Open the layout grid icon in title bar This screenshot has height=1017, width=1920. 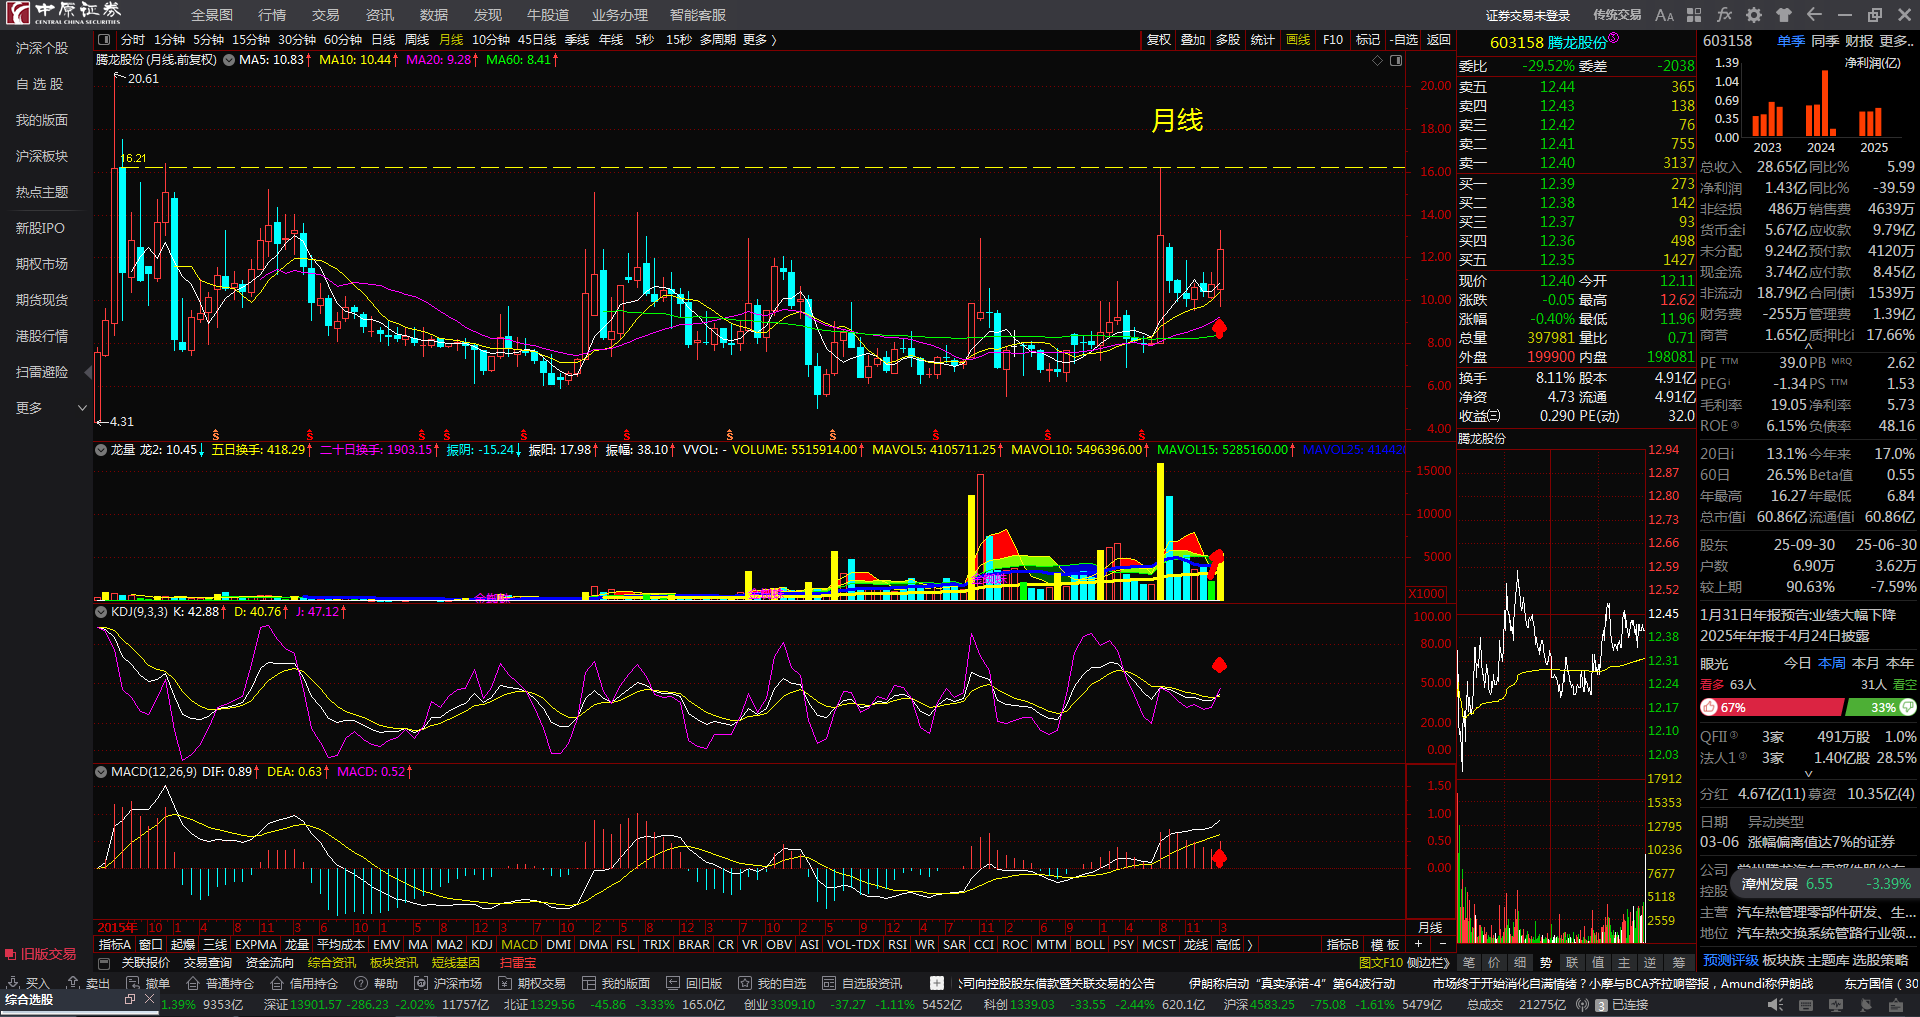[x=1694, y=15]
